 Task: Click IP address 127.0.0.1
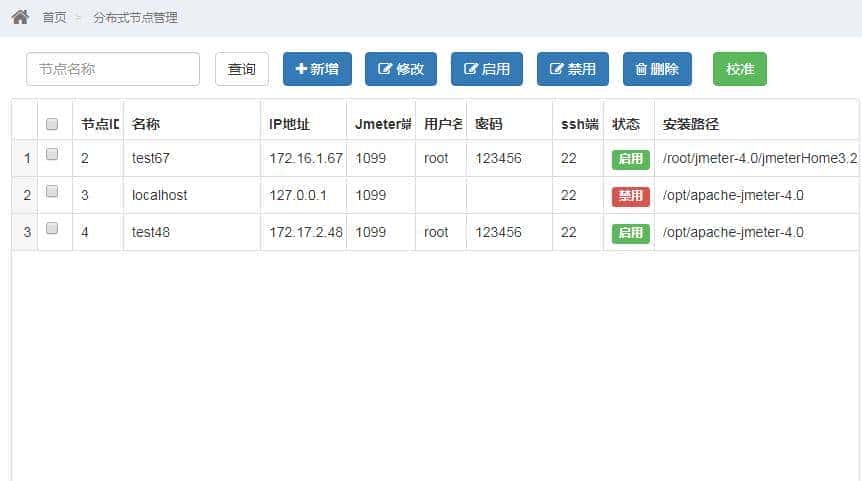click(298, 195)
